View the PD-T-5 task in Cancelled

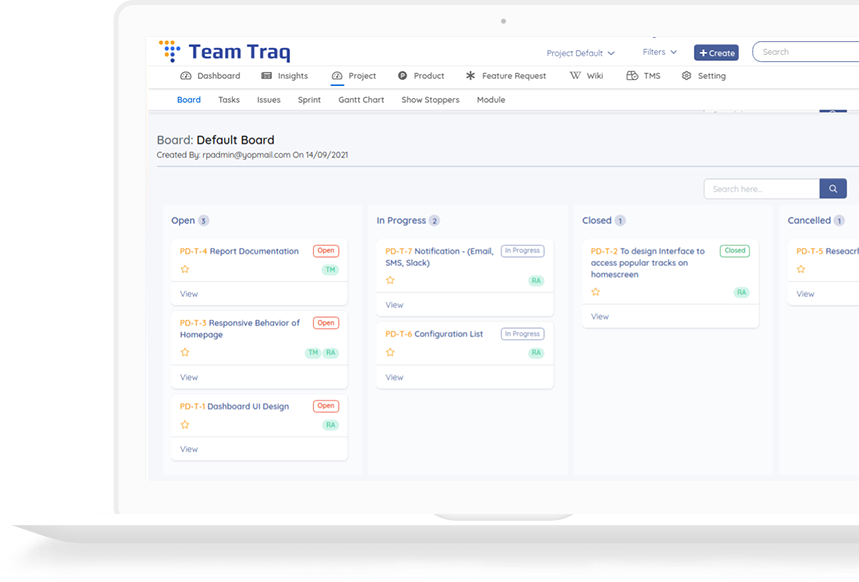pos(805,294)
